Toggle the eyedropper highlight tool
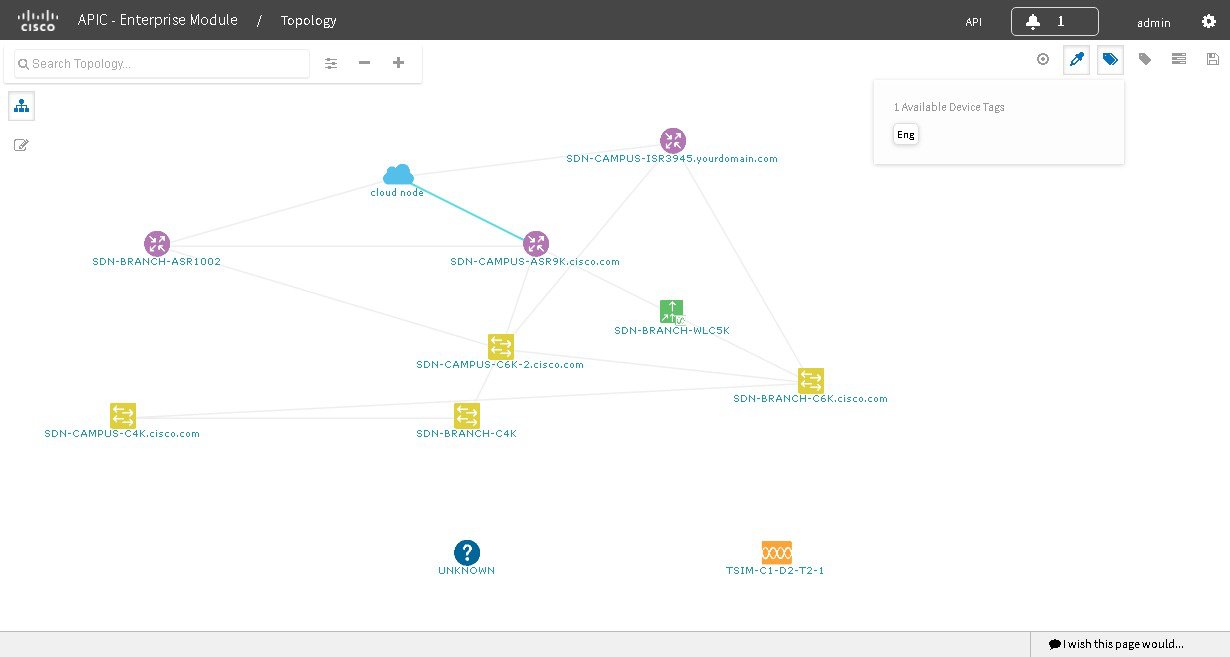Image resolution: width=1230 pixels, height=657 pixels. pyautogui.click(x=1076, y=60)
